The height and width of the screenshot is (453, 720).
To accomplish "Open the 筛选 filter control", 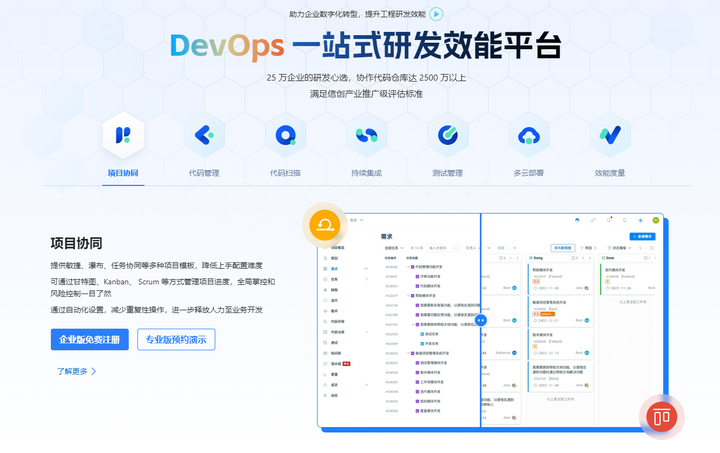I will point(588,248).
